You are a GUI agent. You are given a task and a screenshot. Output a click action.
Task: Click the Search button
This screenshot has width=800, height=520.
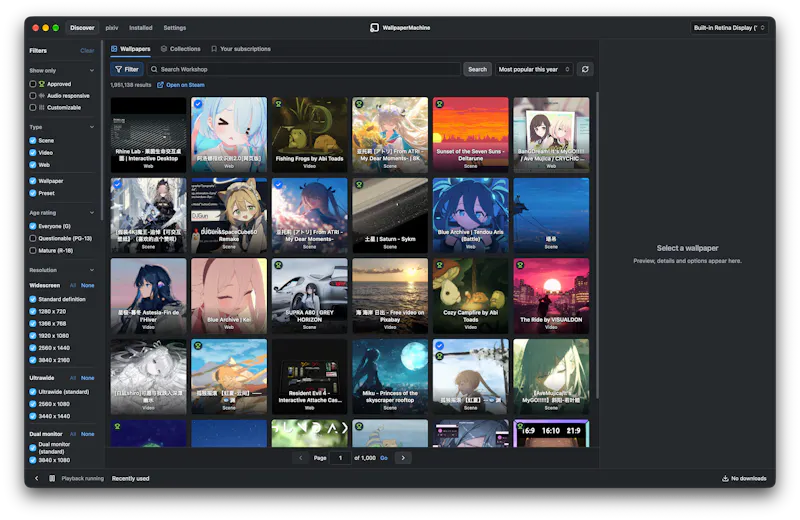[478, 69]
